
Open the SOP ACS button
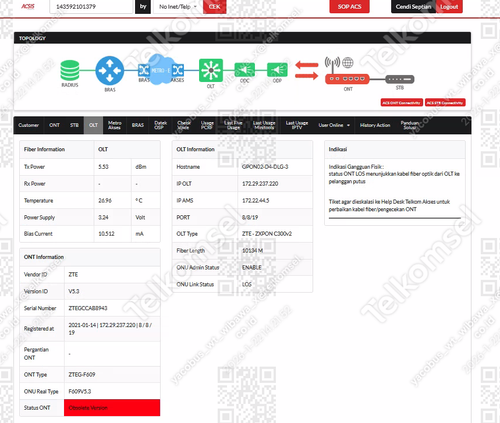349,7
